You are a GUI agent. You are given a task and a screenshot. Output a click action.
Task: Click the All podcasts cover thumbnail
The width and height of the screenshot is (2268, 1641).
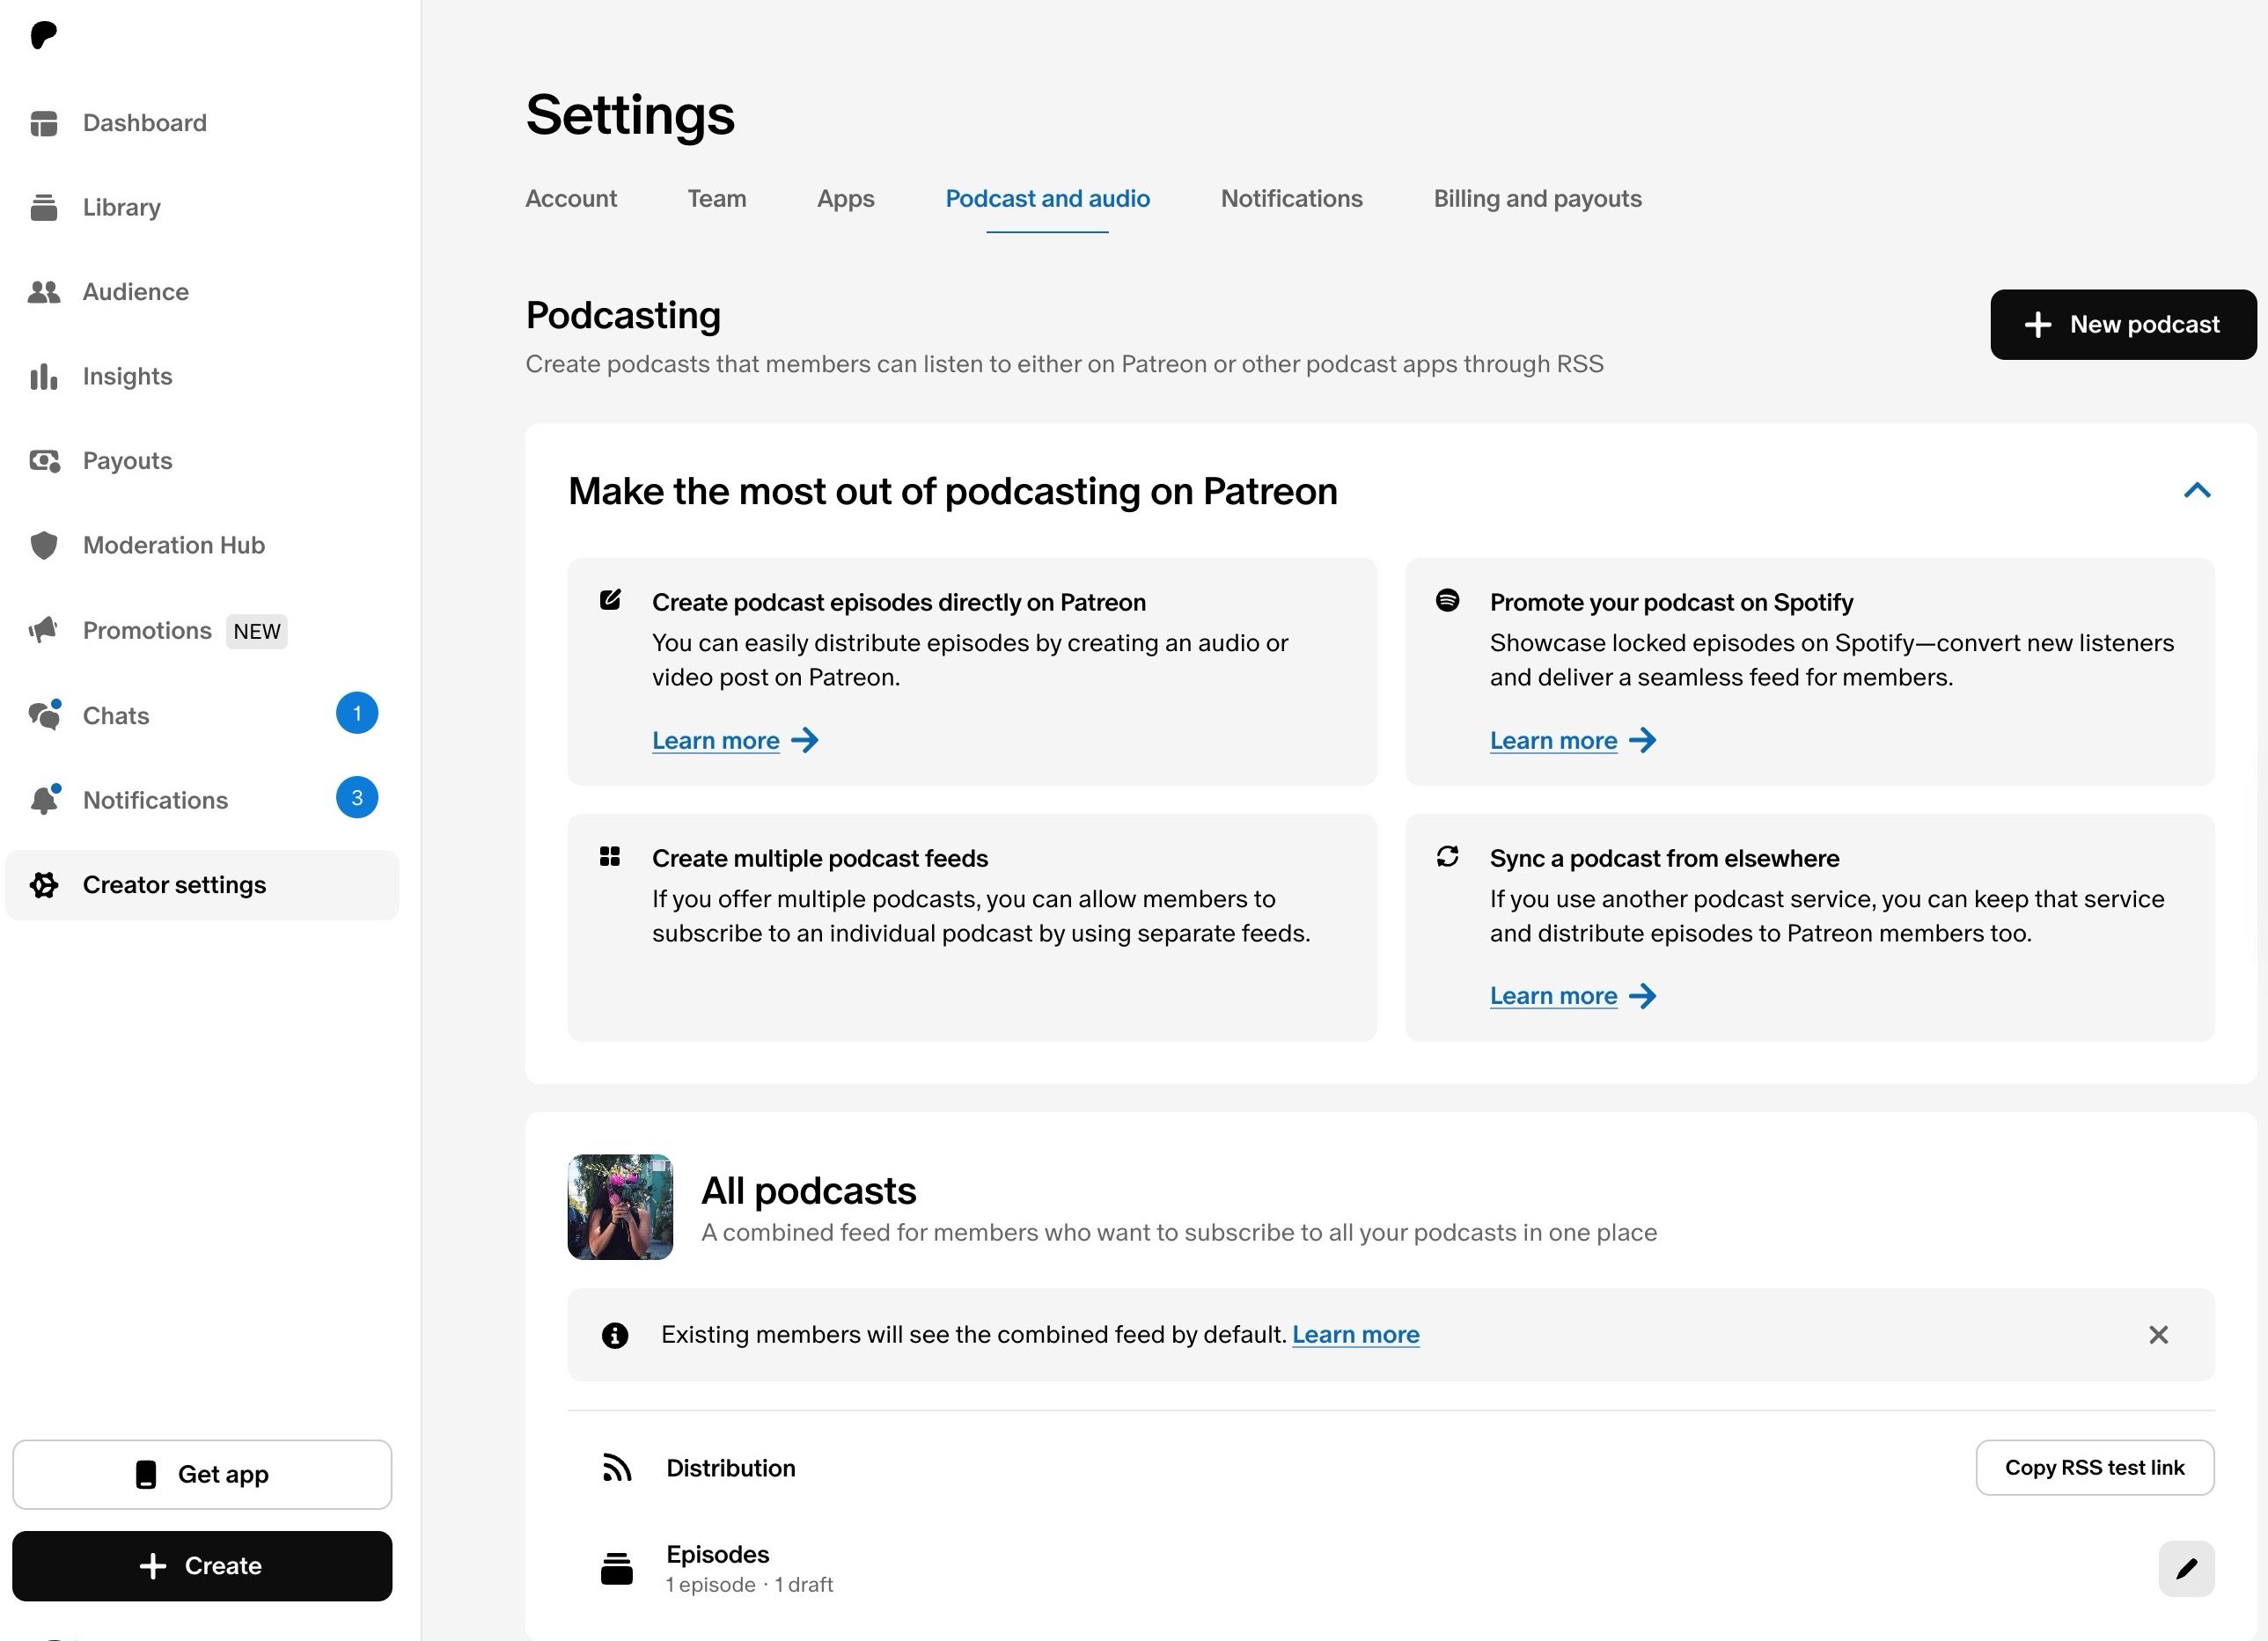click(620, 1207)
